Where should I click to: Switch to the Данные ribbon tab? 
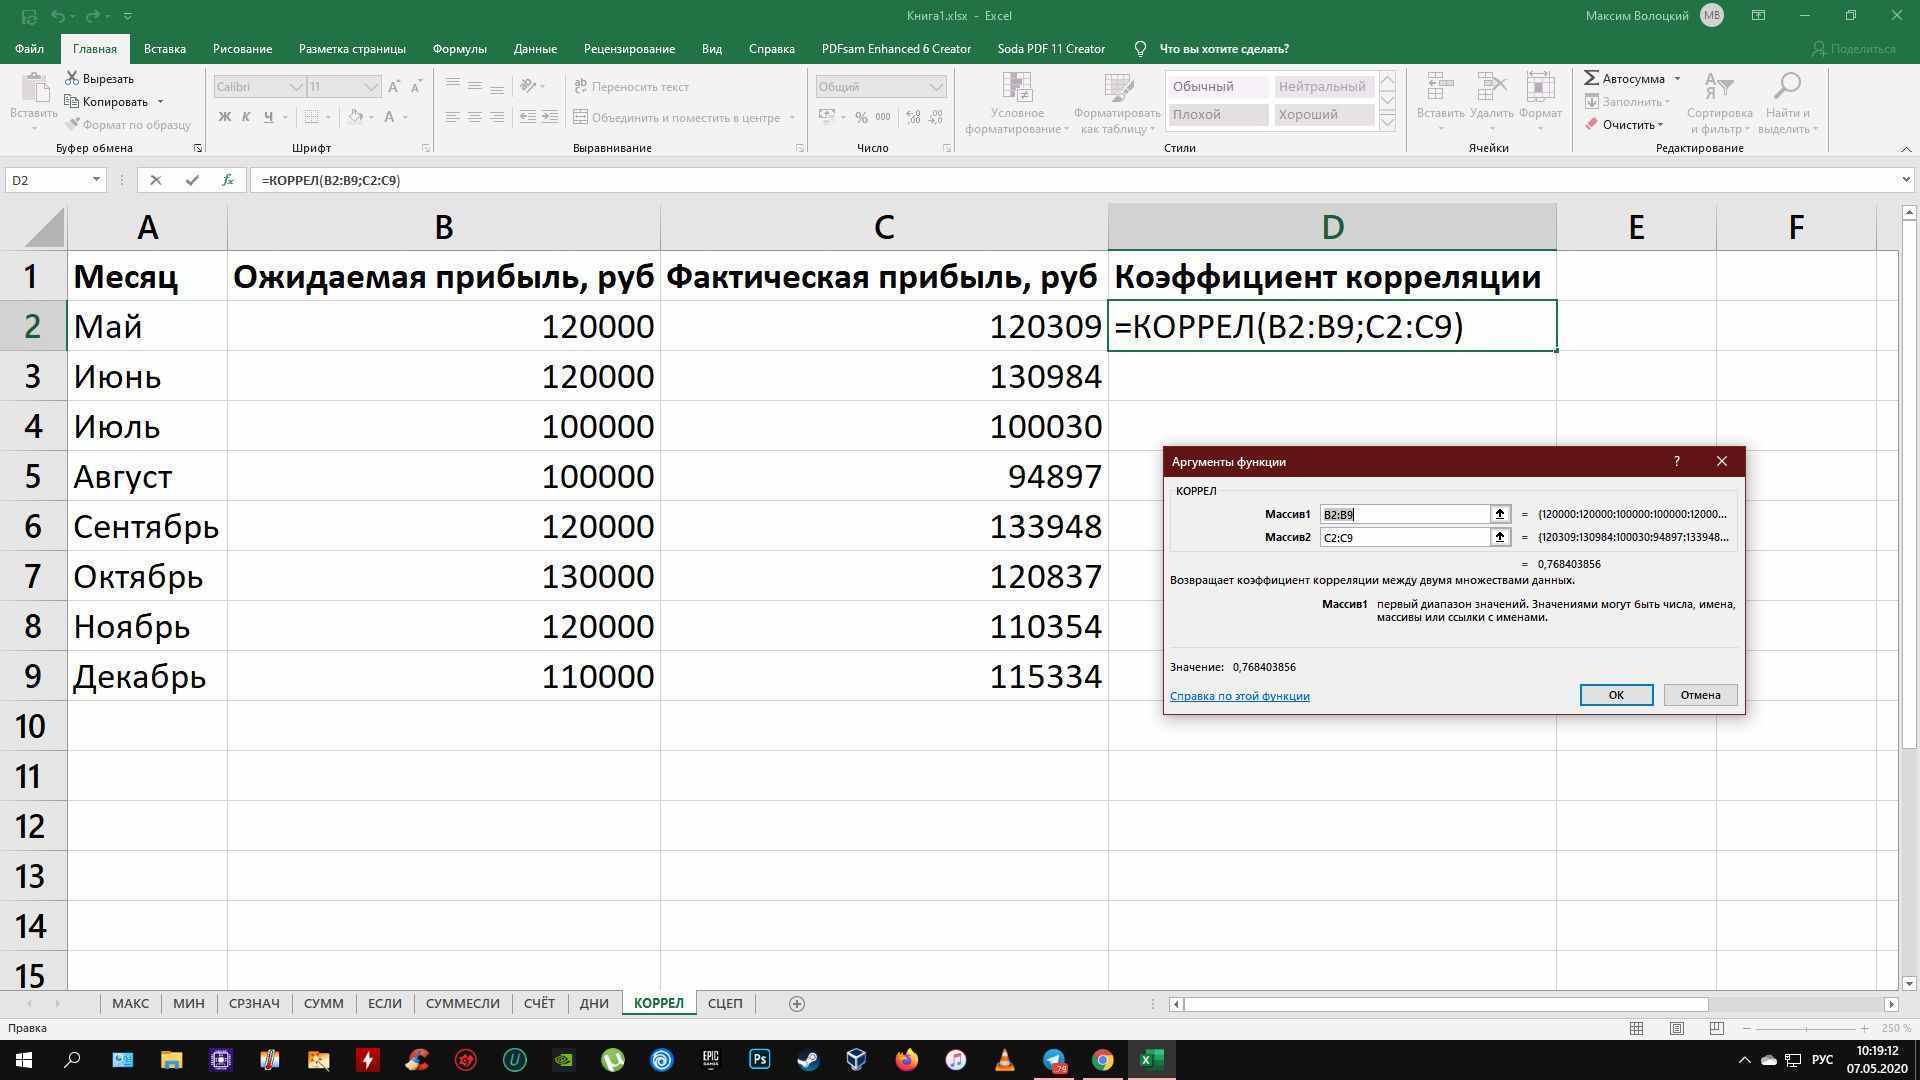[536, 48]
